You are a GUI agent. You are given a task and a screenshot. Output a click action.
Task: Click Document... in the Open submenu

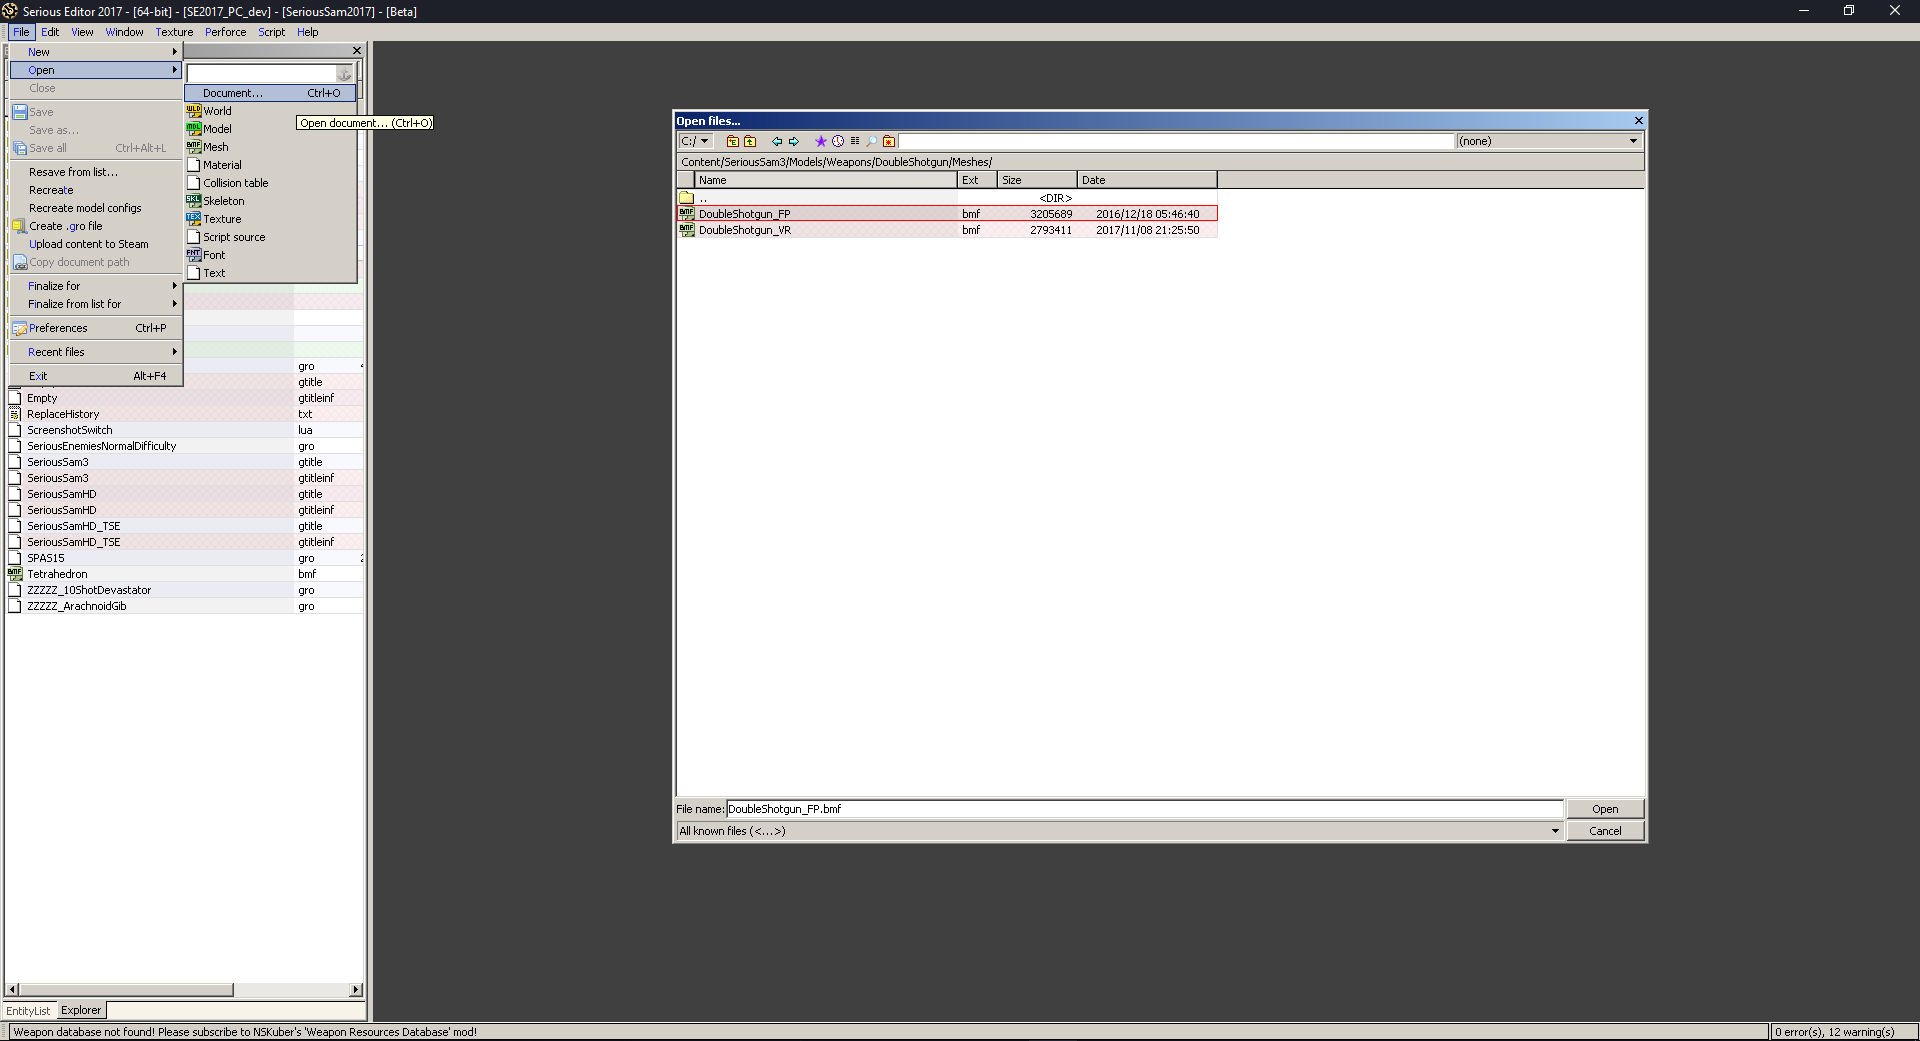coord(270,93)
